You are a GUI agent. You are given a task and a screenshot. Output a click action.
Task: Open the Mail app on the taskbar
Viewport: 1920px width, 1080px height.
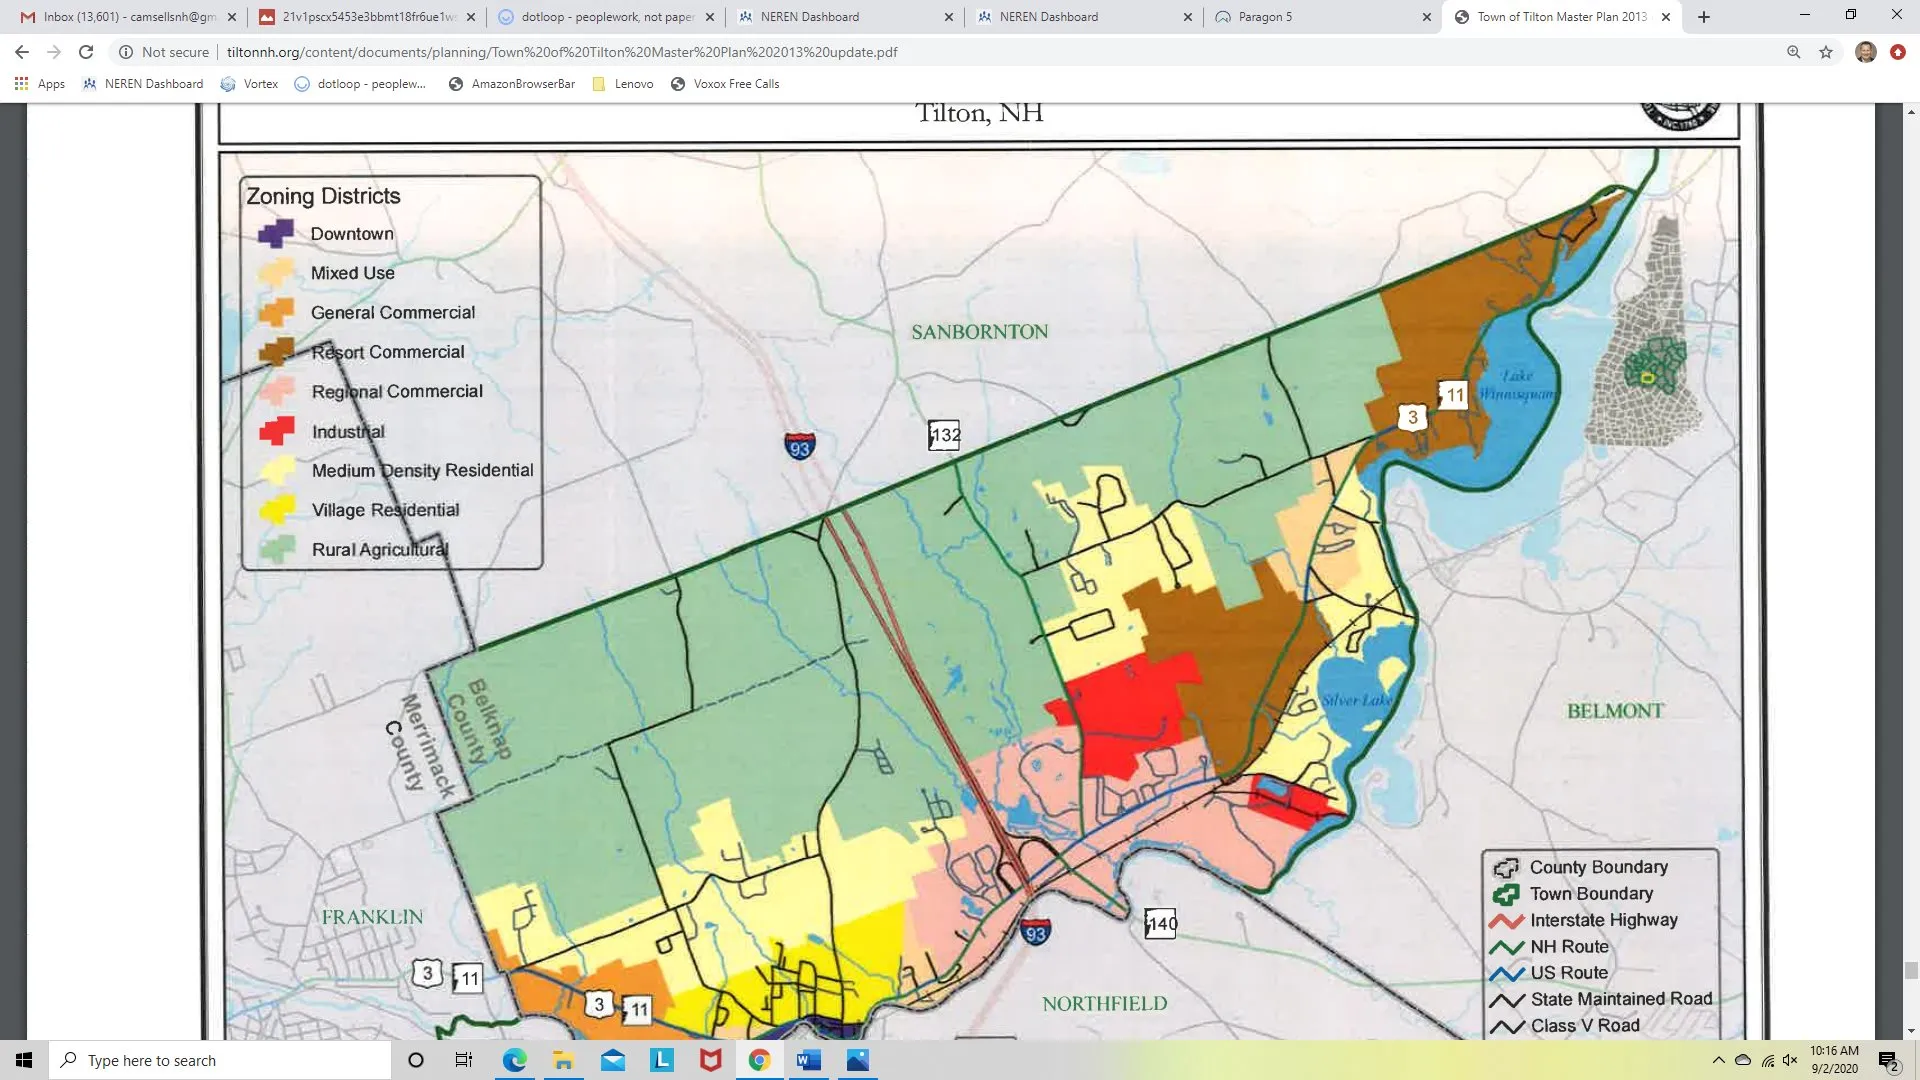613,1060
